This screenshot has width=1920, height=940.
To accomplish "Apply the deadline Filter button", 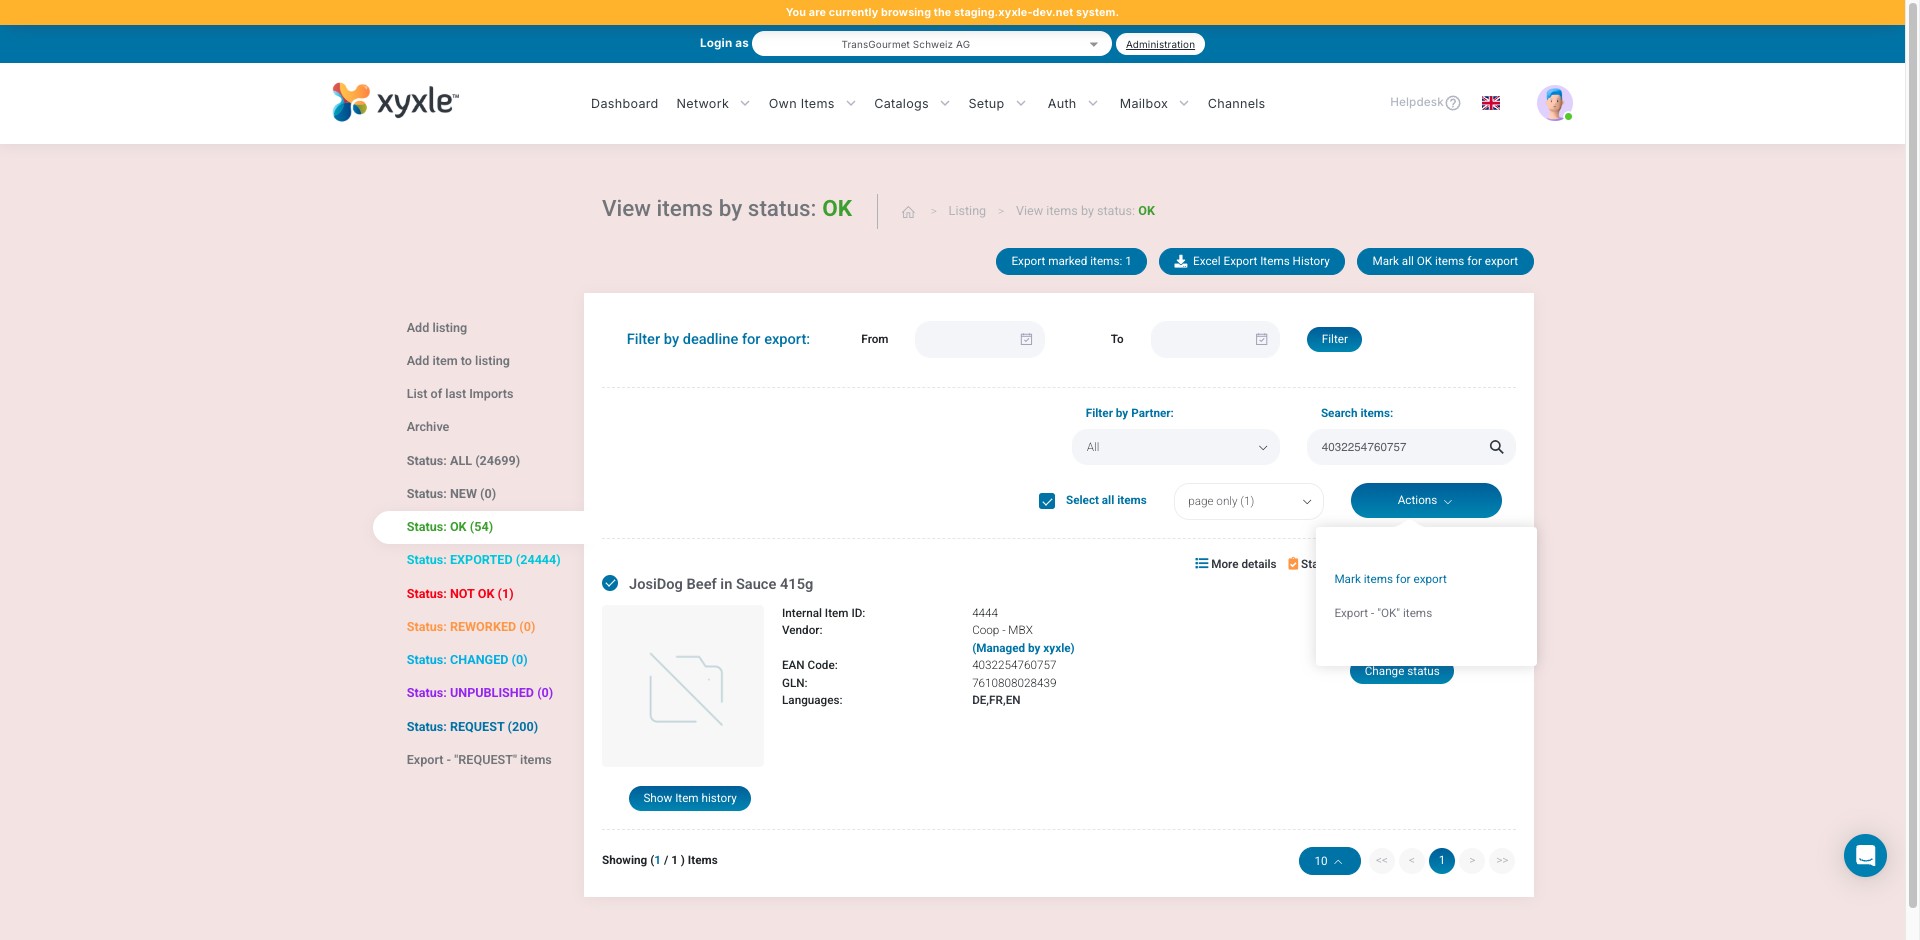I will (1334, 339).
